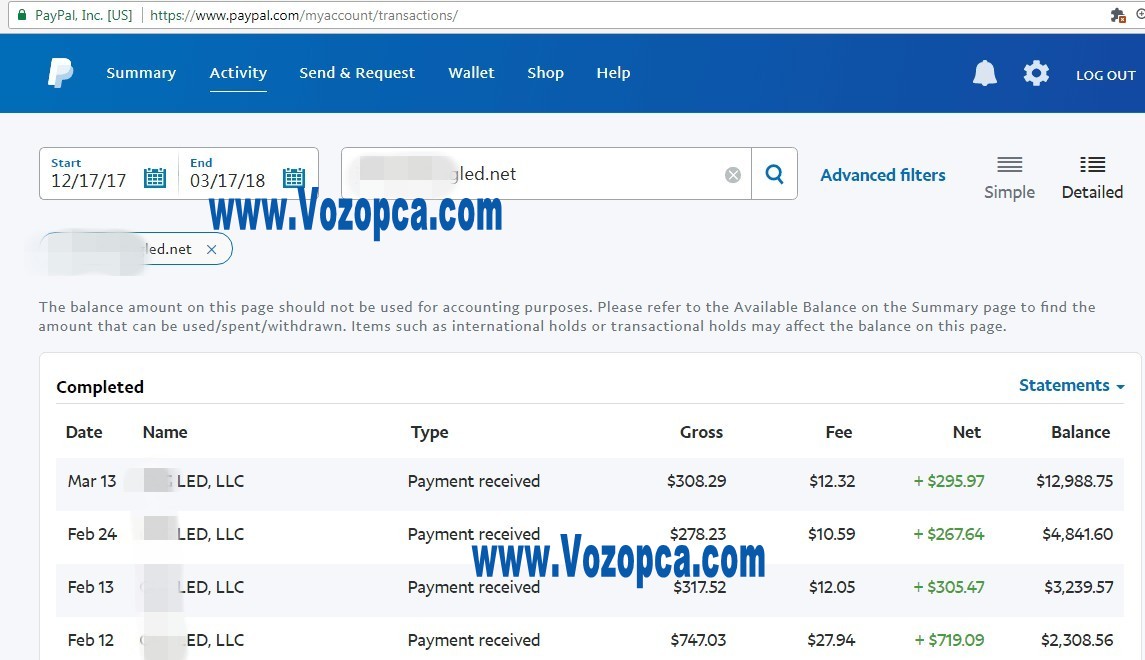Click the browser extension icon

(1117, 15)
